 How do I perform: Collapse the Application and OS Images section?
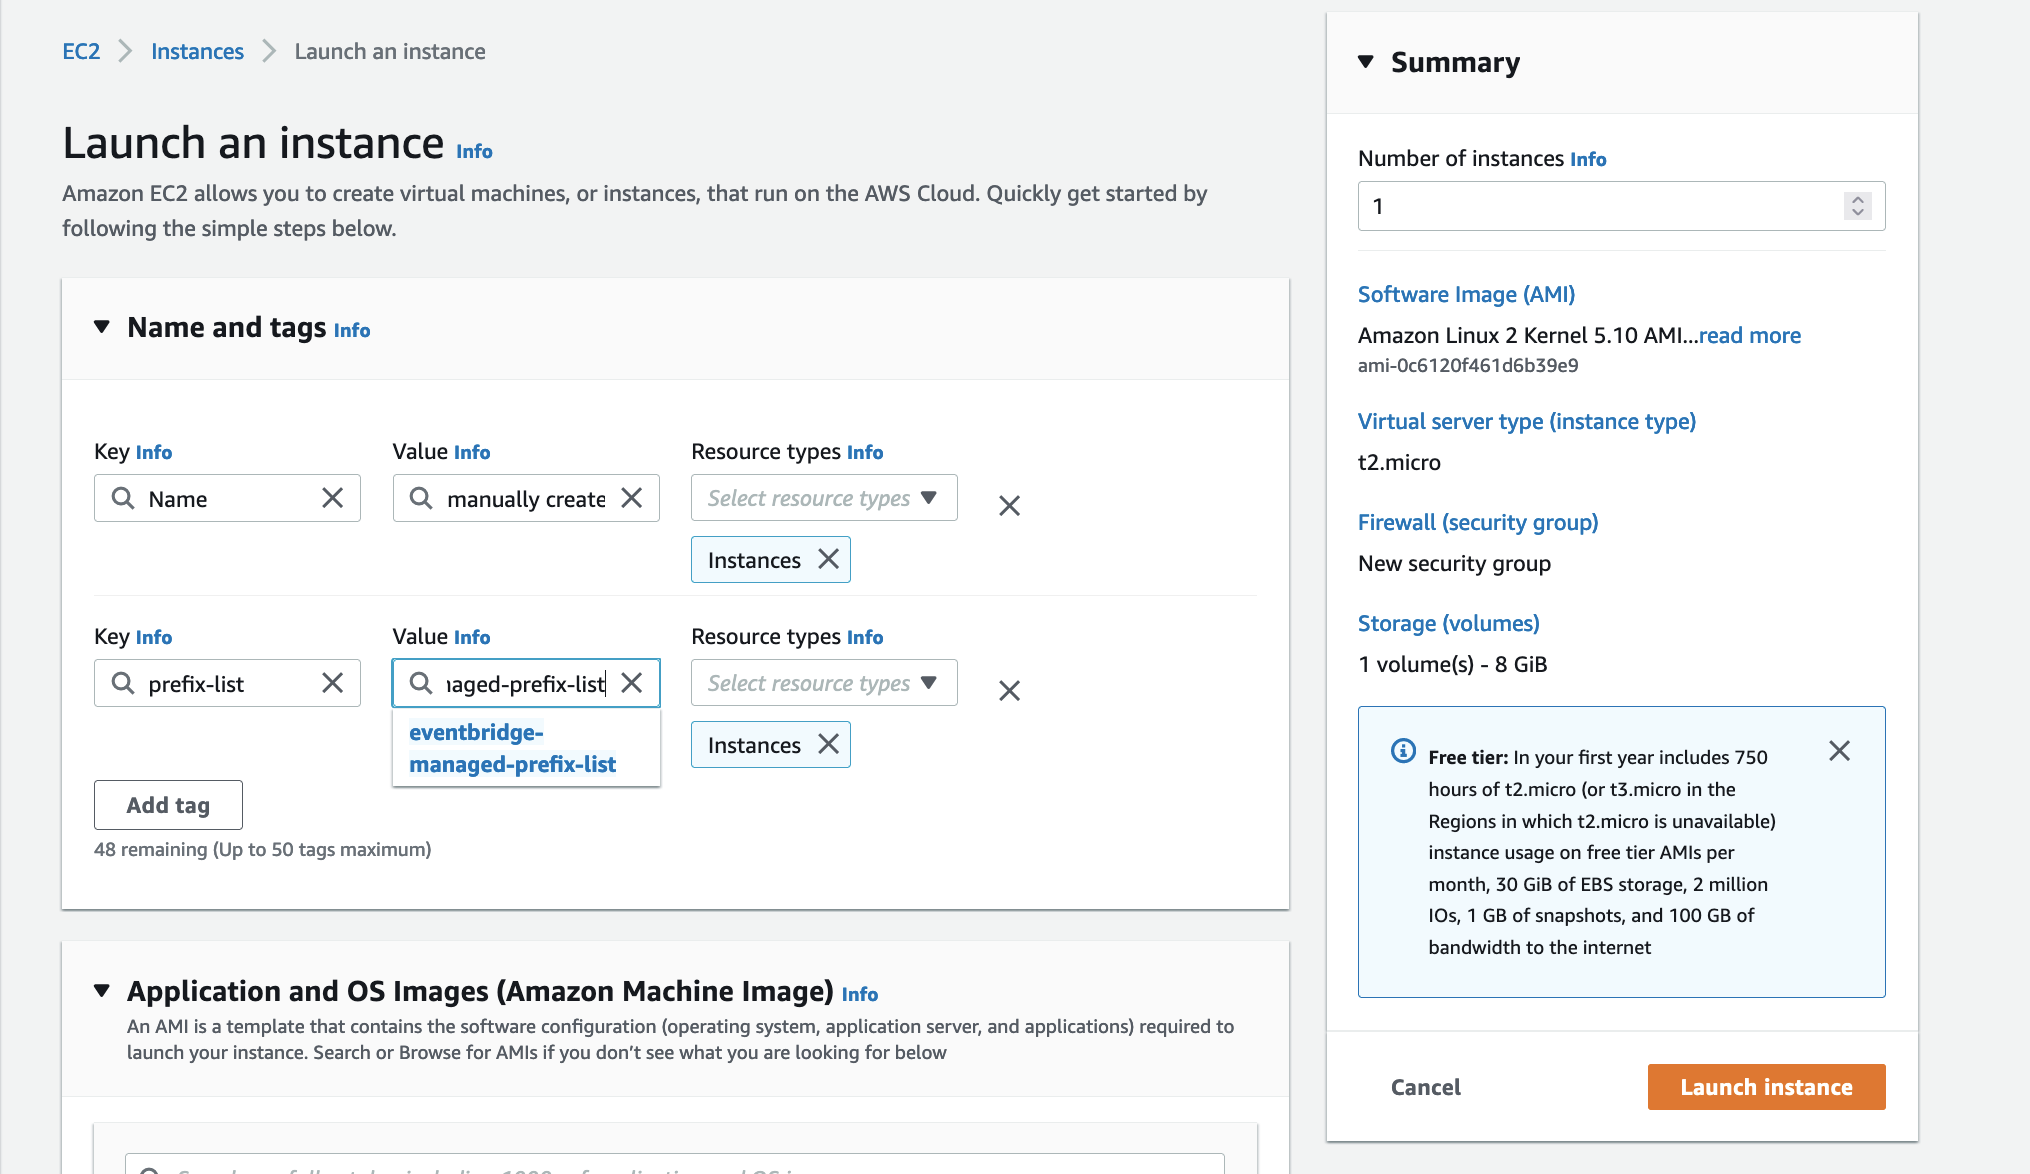click(x=101, y=991)
